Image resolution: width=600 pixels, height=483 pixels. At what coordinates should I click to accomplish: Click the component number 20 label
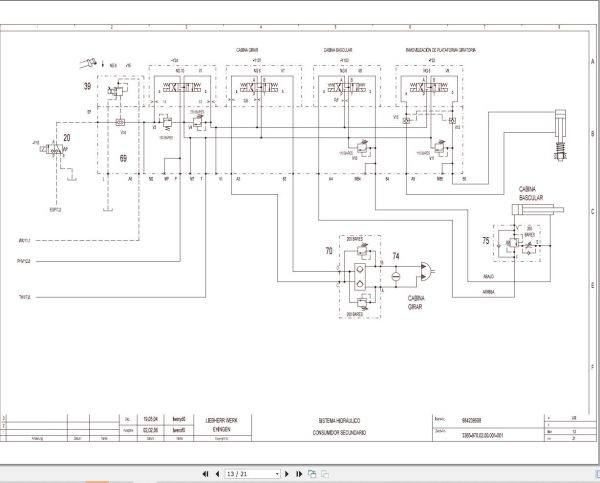[67, 137]
